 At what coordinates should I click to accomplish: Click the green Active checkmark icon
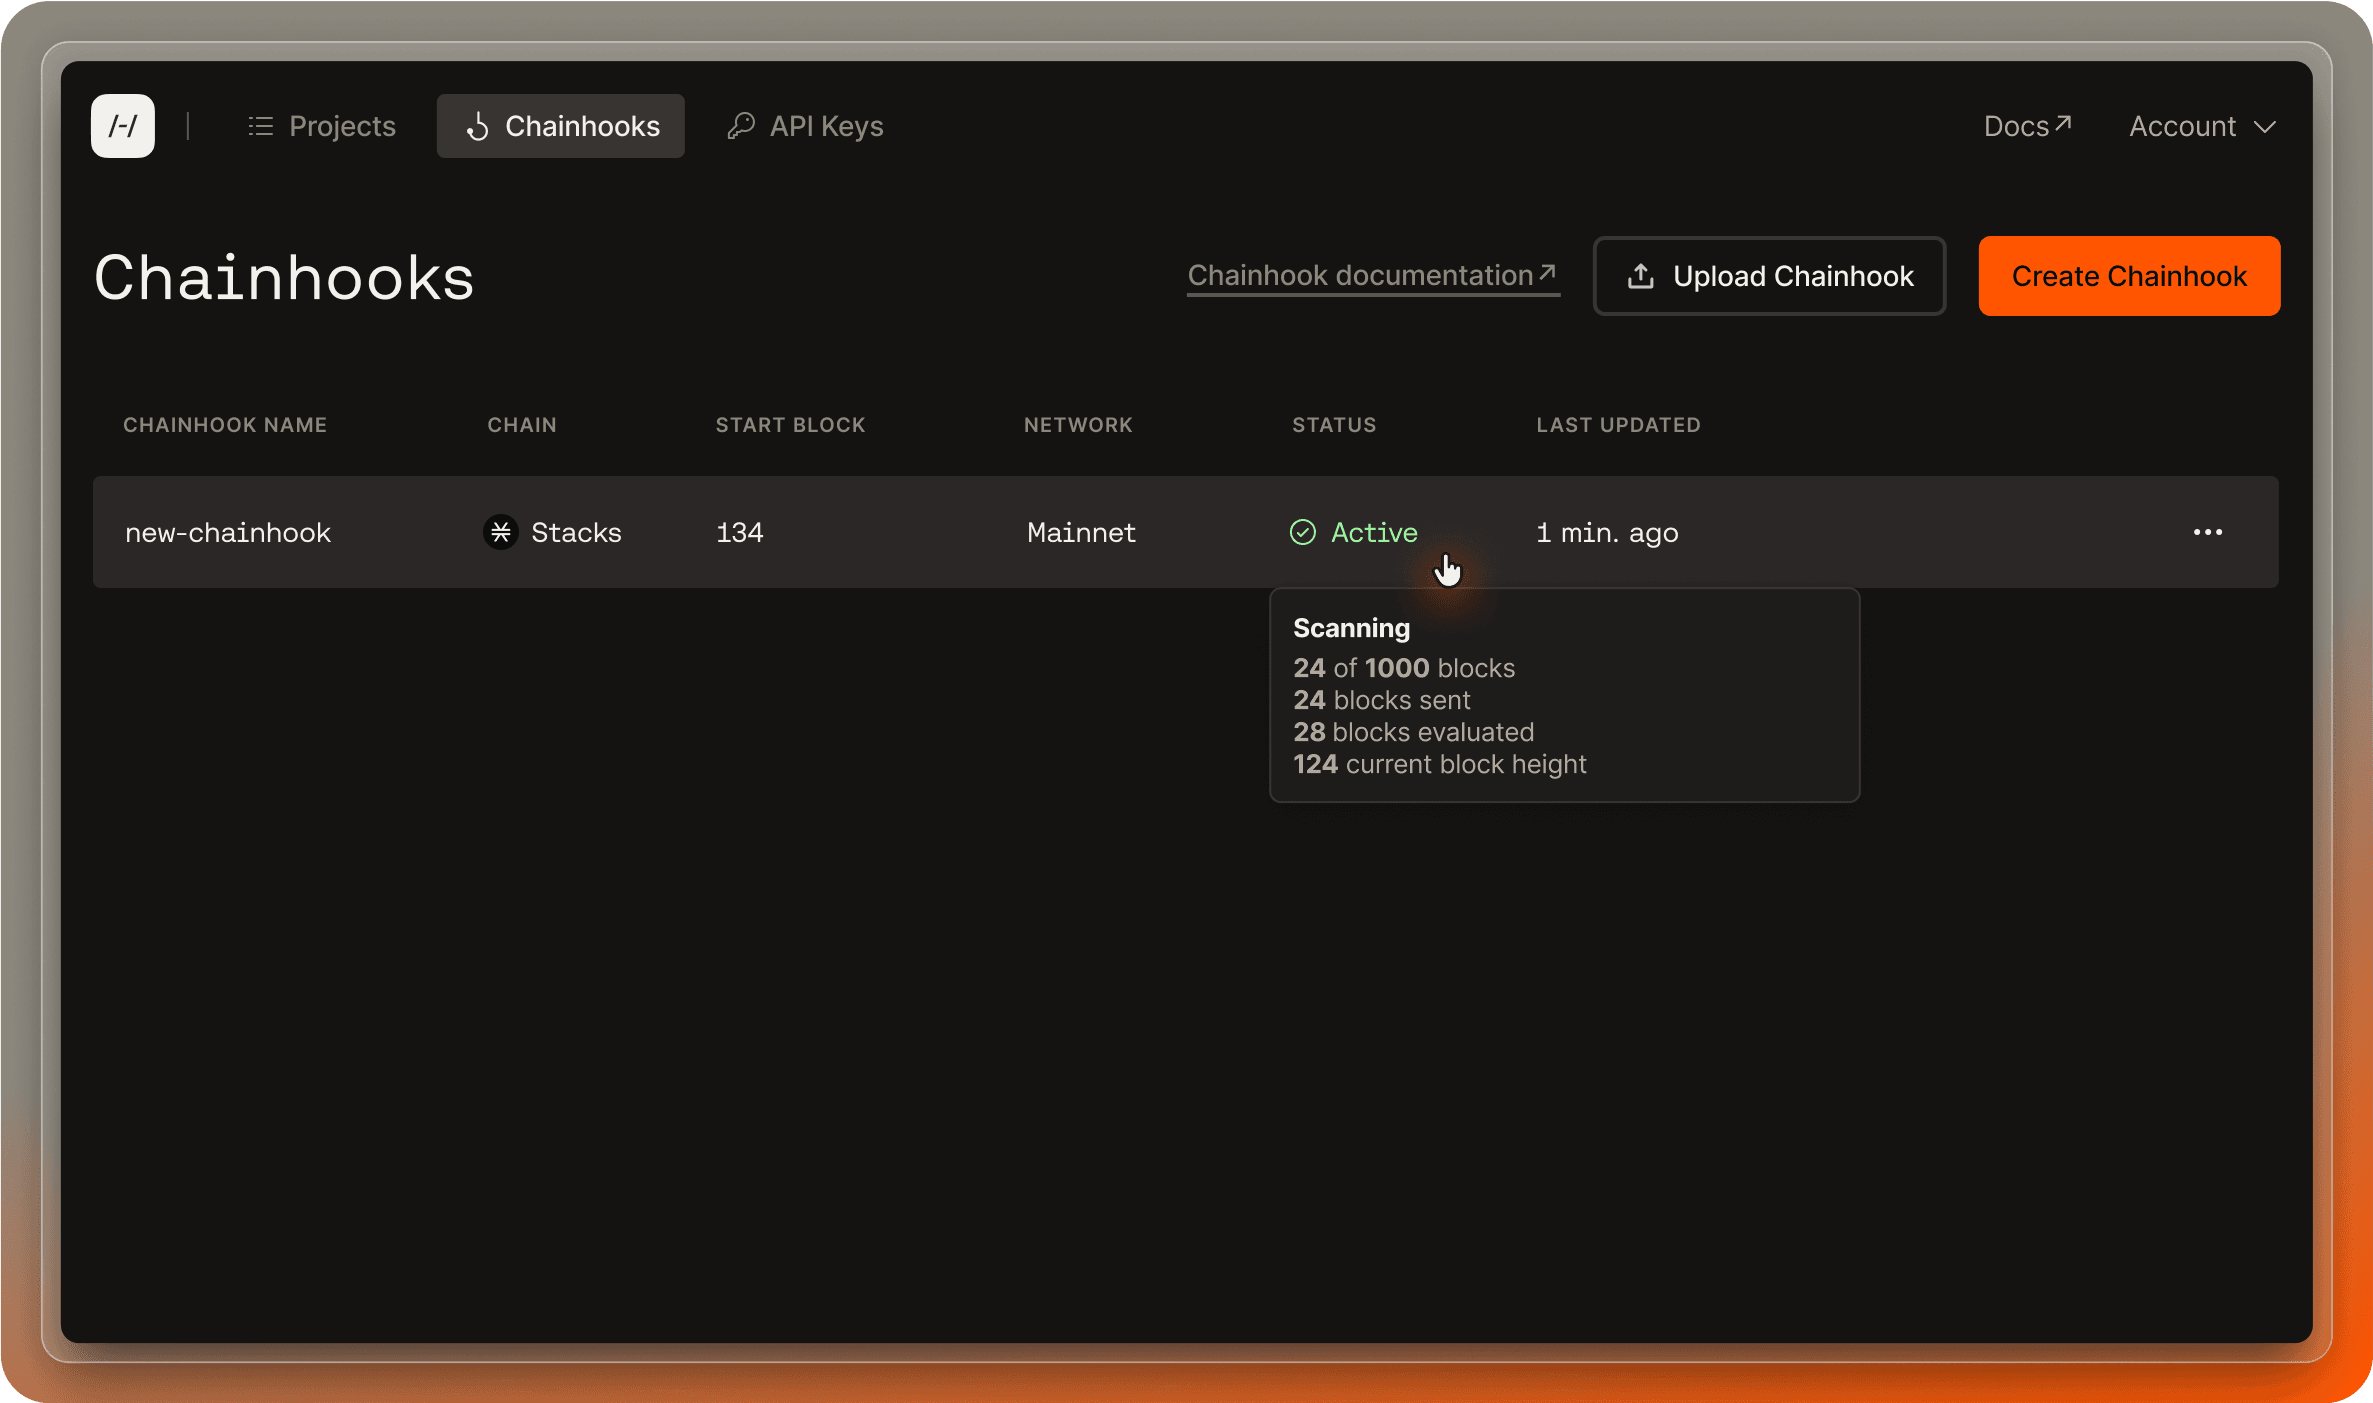pyautogui.click(x=1302, y=532)
